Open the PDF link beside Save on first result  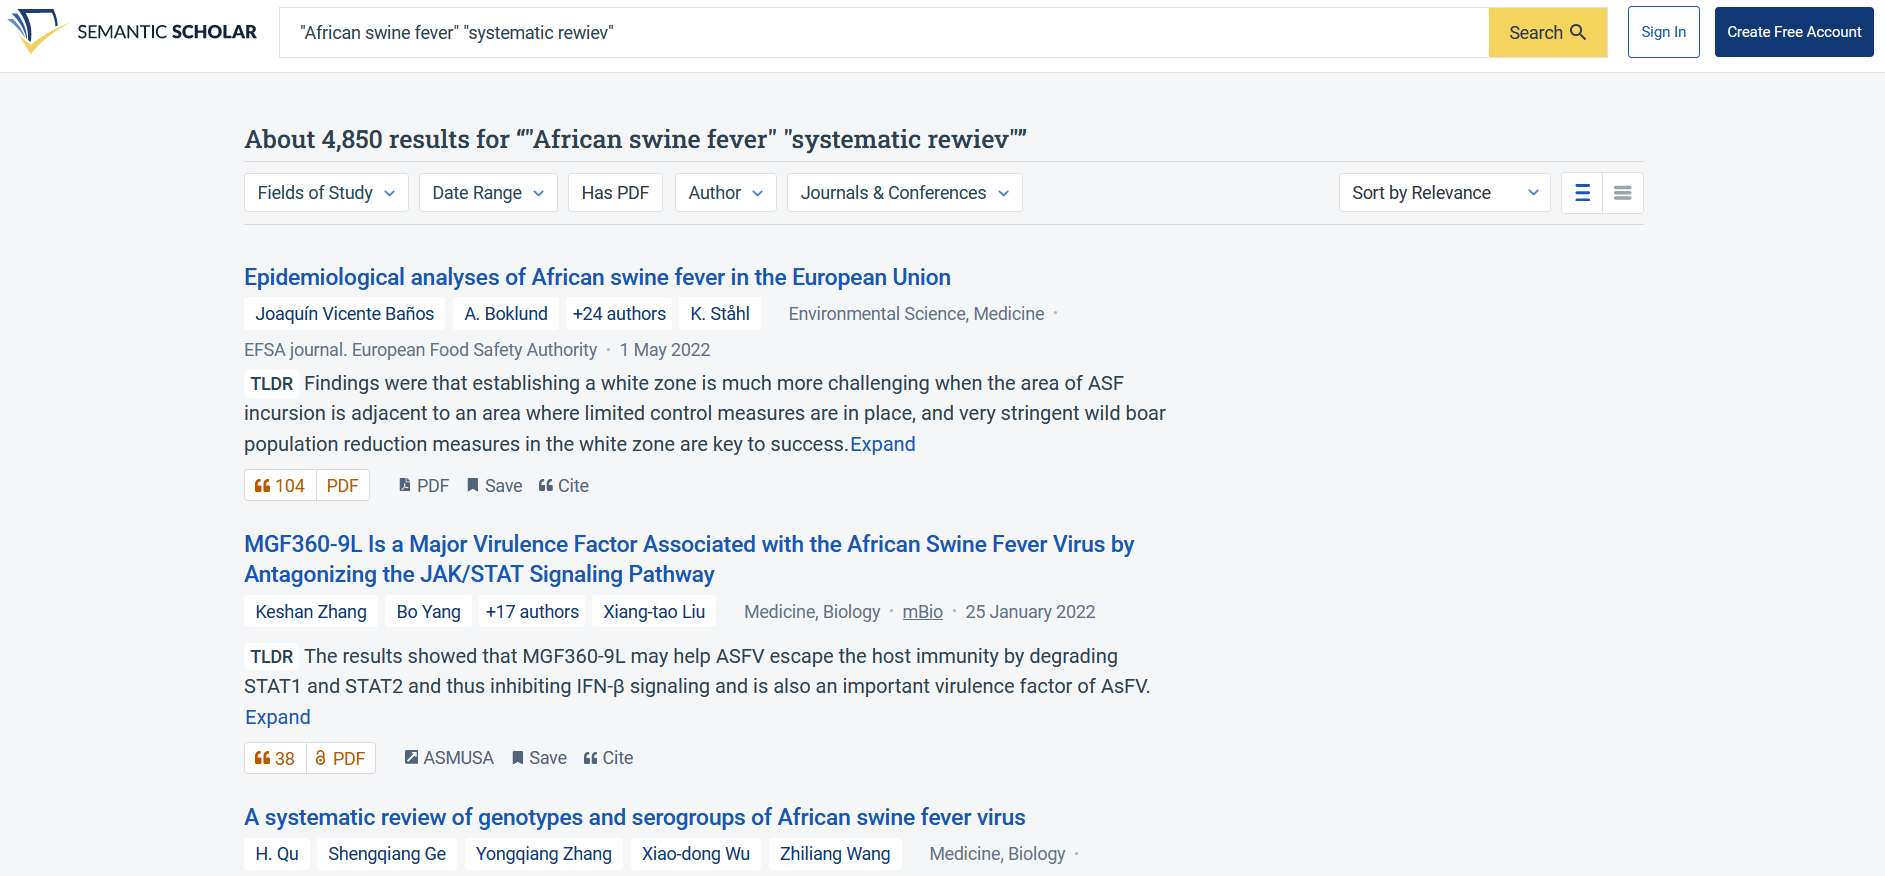[423, 485]
